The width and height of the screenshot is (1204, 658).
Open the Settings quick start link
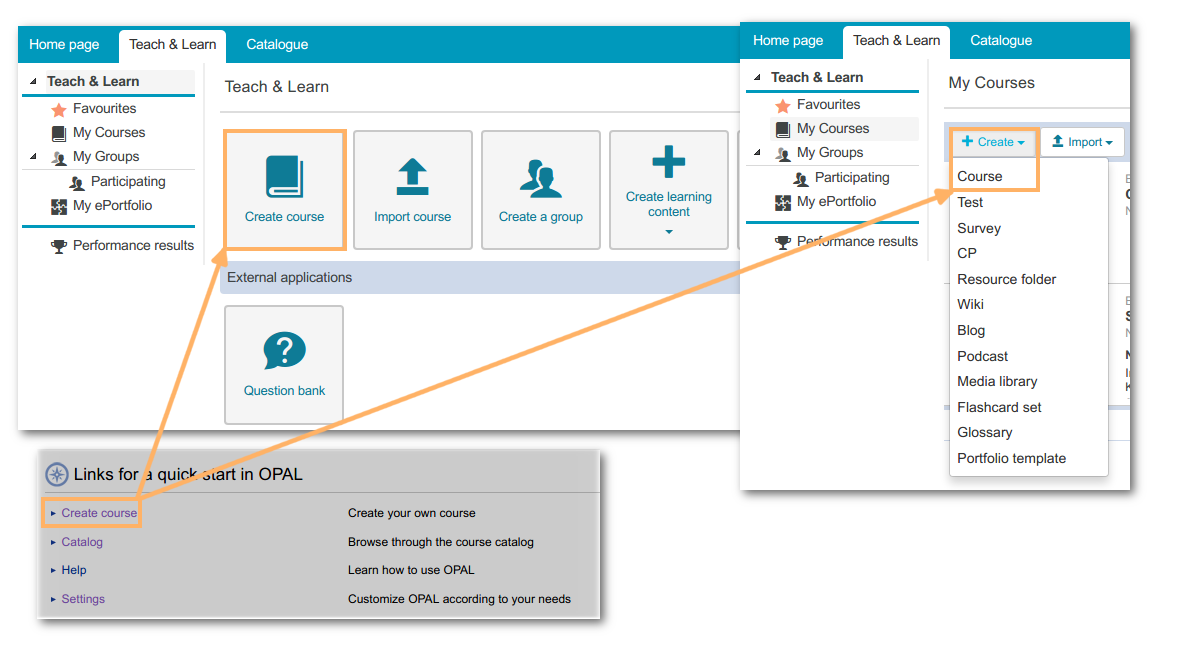[83, 599]
